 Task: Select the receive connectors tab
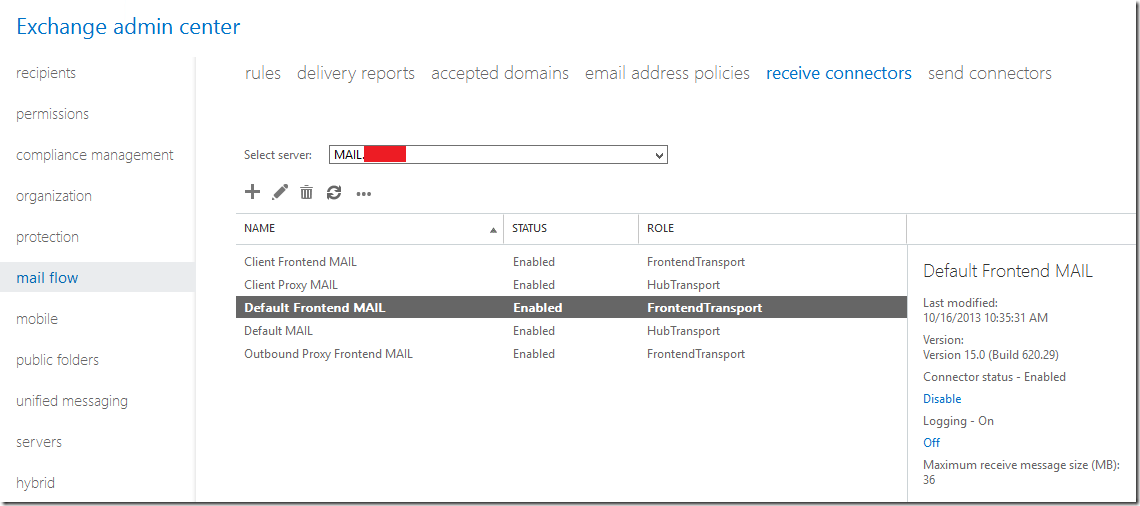(x=839, y=73)
